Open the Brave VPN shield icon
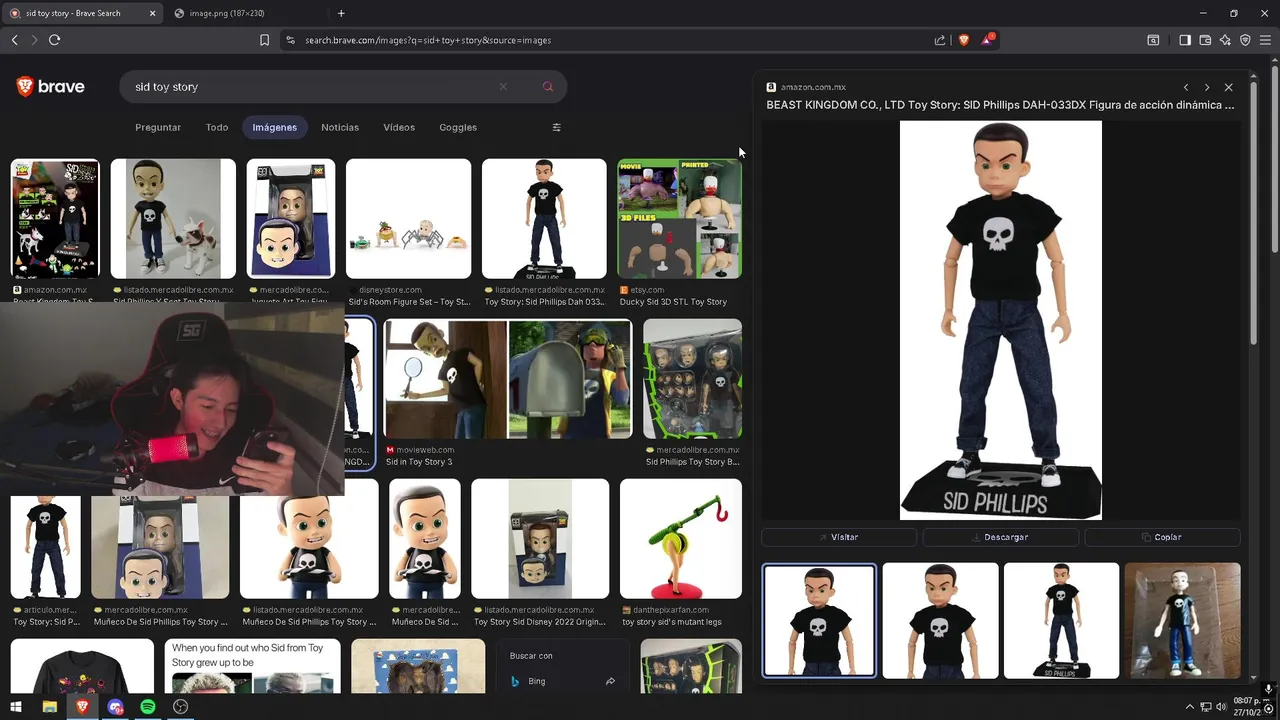The image size is (1280, 720). (x=1245, y=40)
